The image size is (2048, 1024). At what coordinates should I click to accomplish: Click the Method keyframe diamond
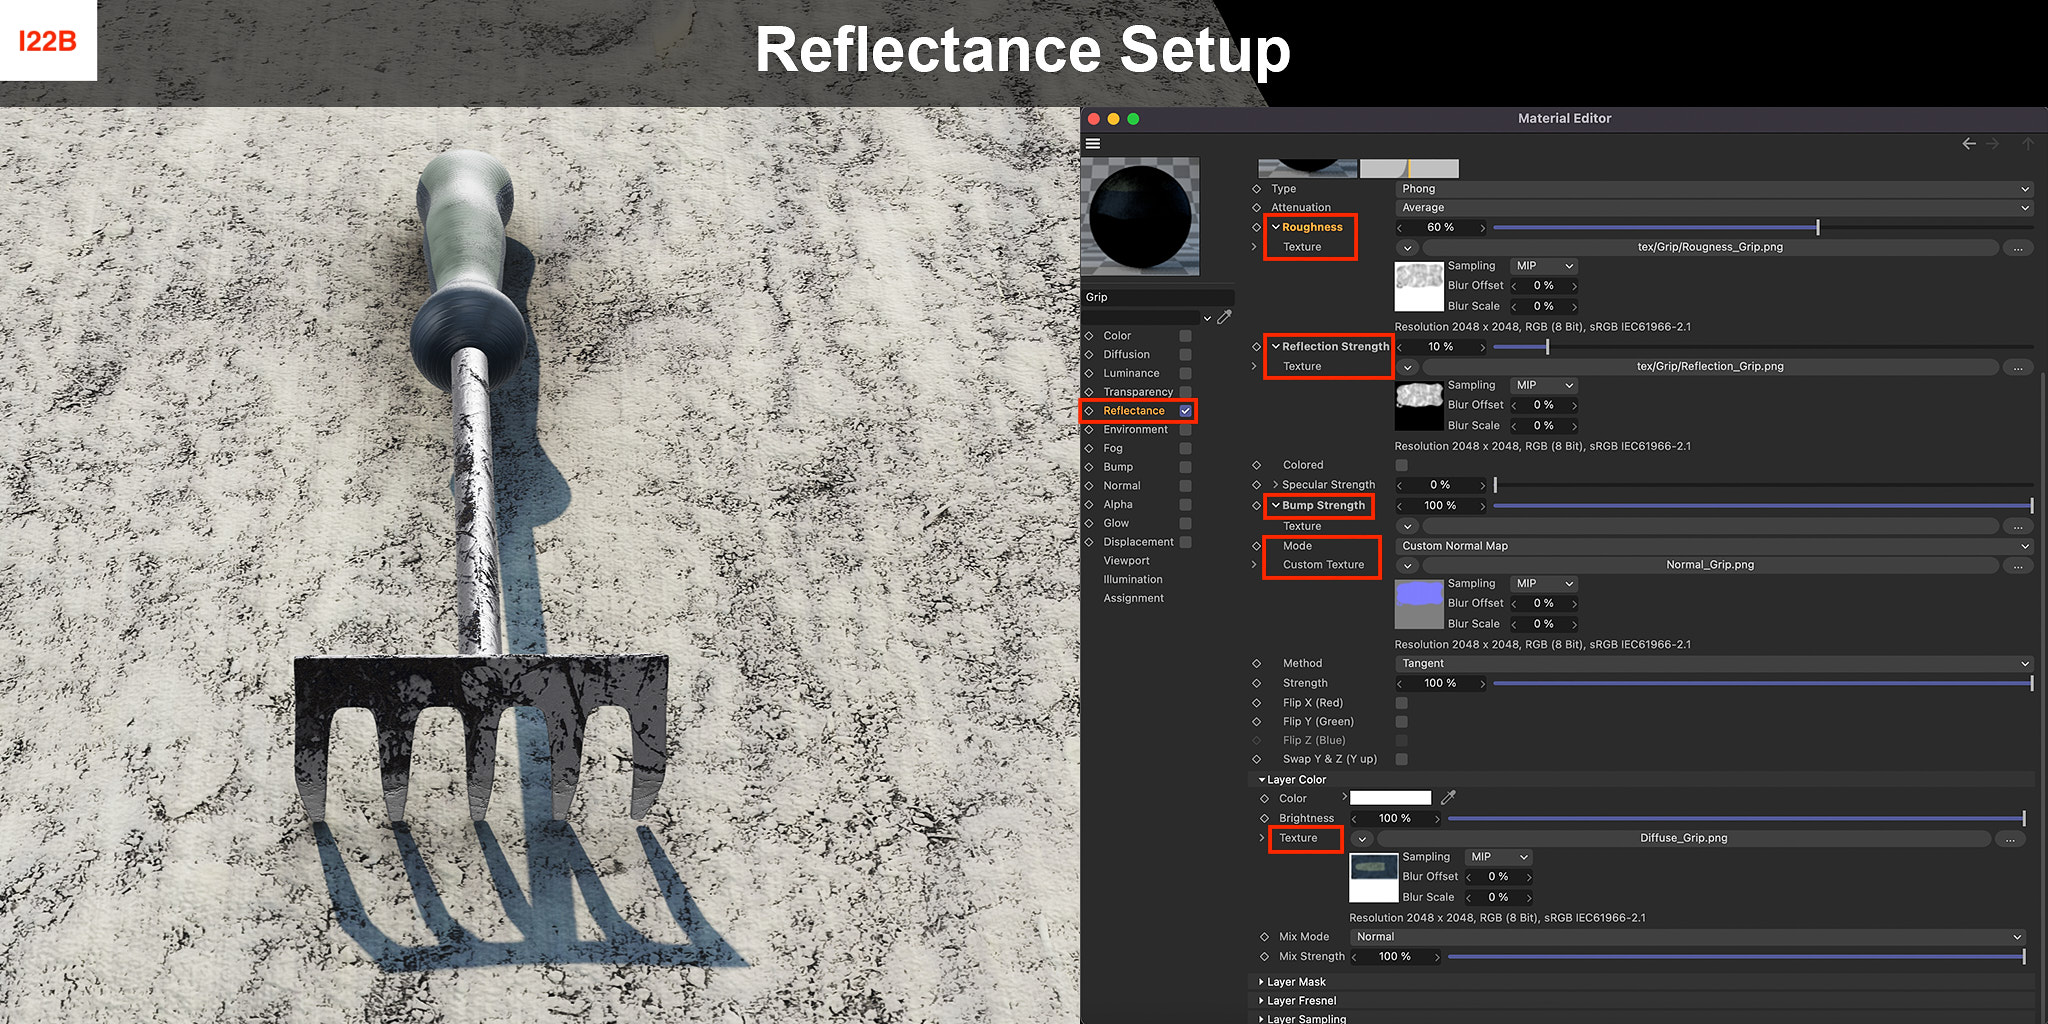(1257, 664)
